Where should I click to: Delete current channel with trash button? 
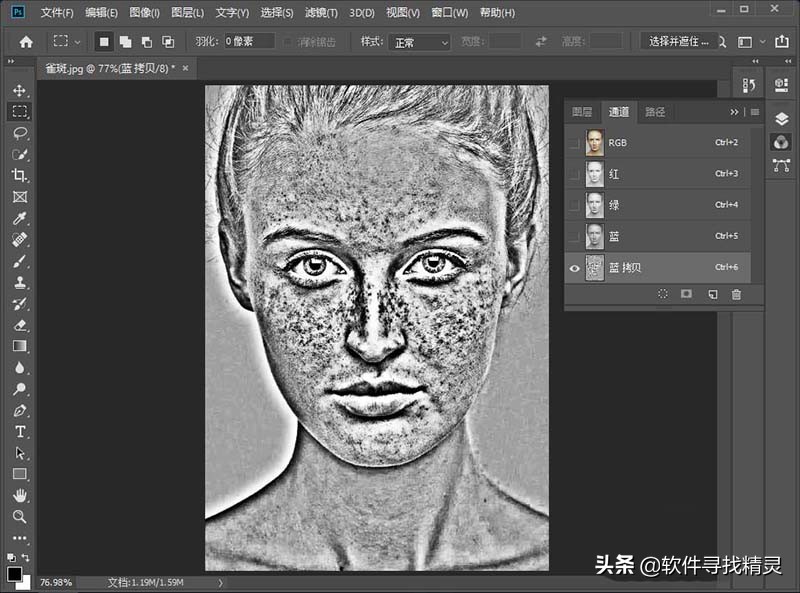[737, 293]
